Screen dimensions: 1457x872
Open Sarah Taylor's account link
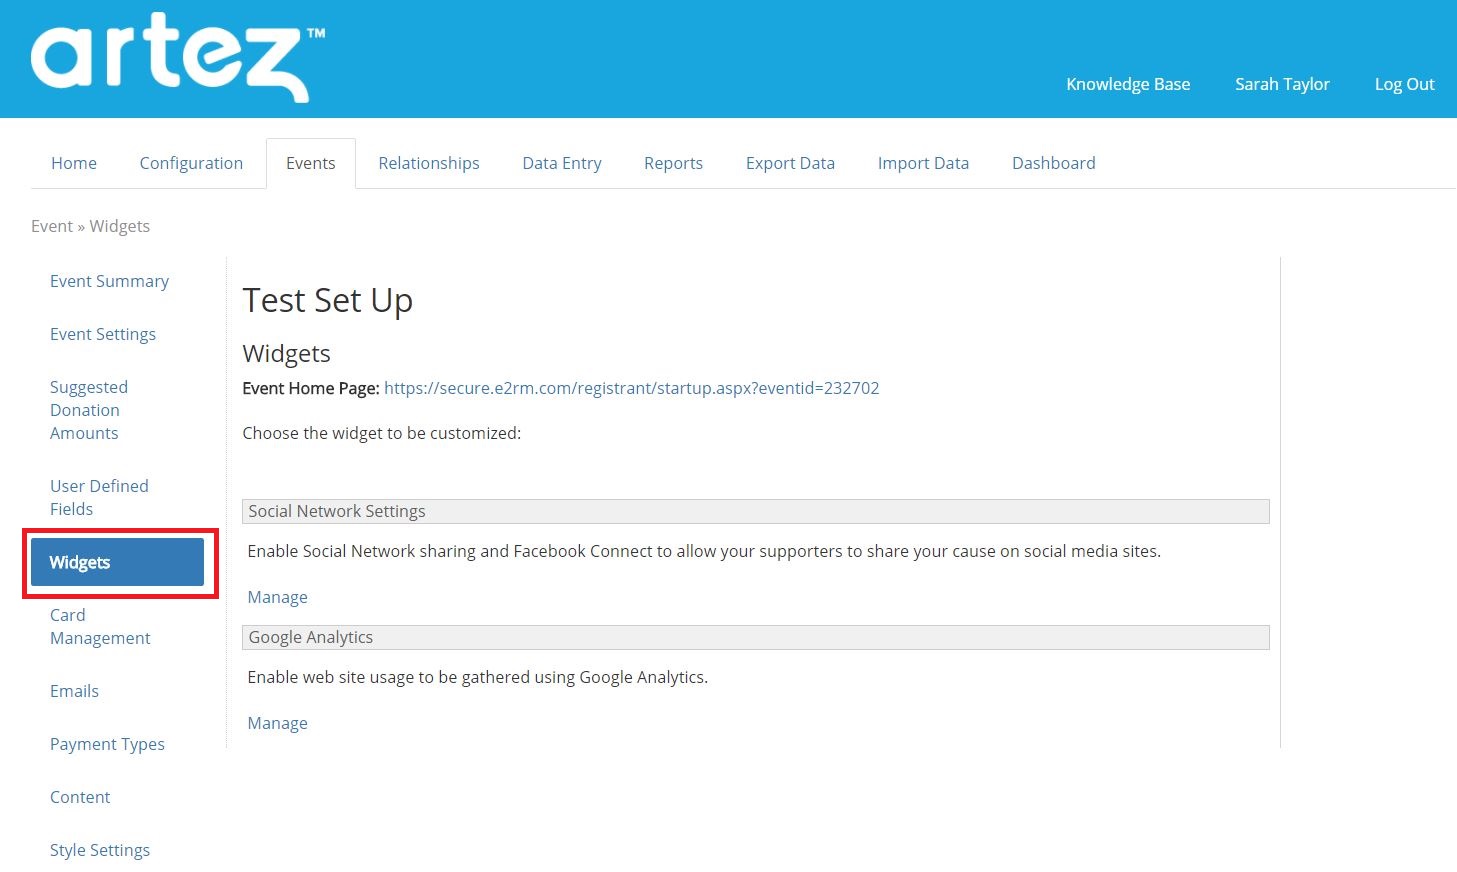pyautogui.click(x=1282, y=84)
